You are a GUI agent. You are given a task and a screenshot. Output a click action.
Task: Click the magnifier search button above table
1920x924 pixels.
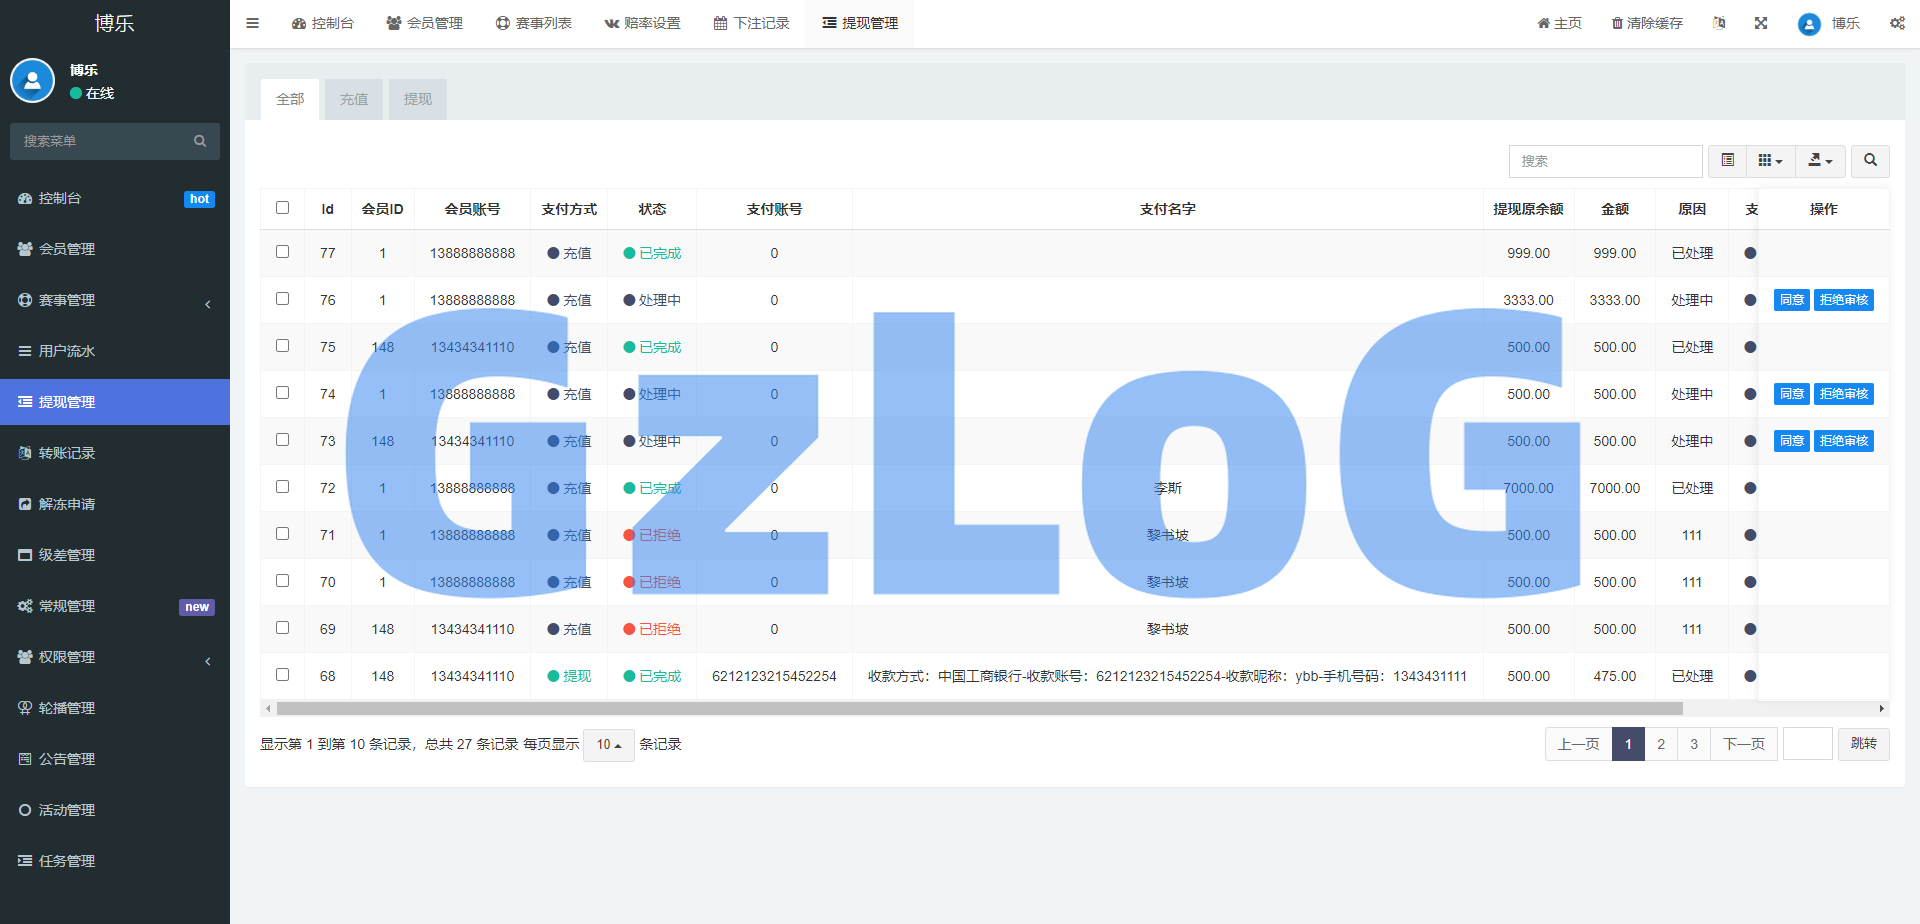[x=1870, y=161]
